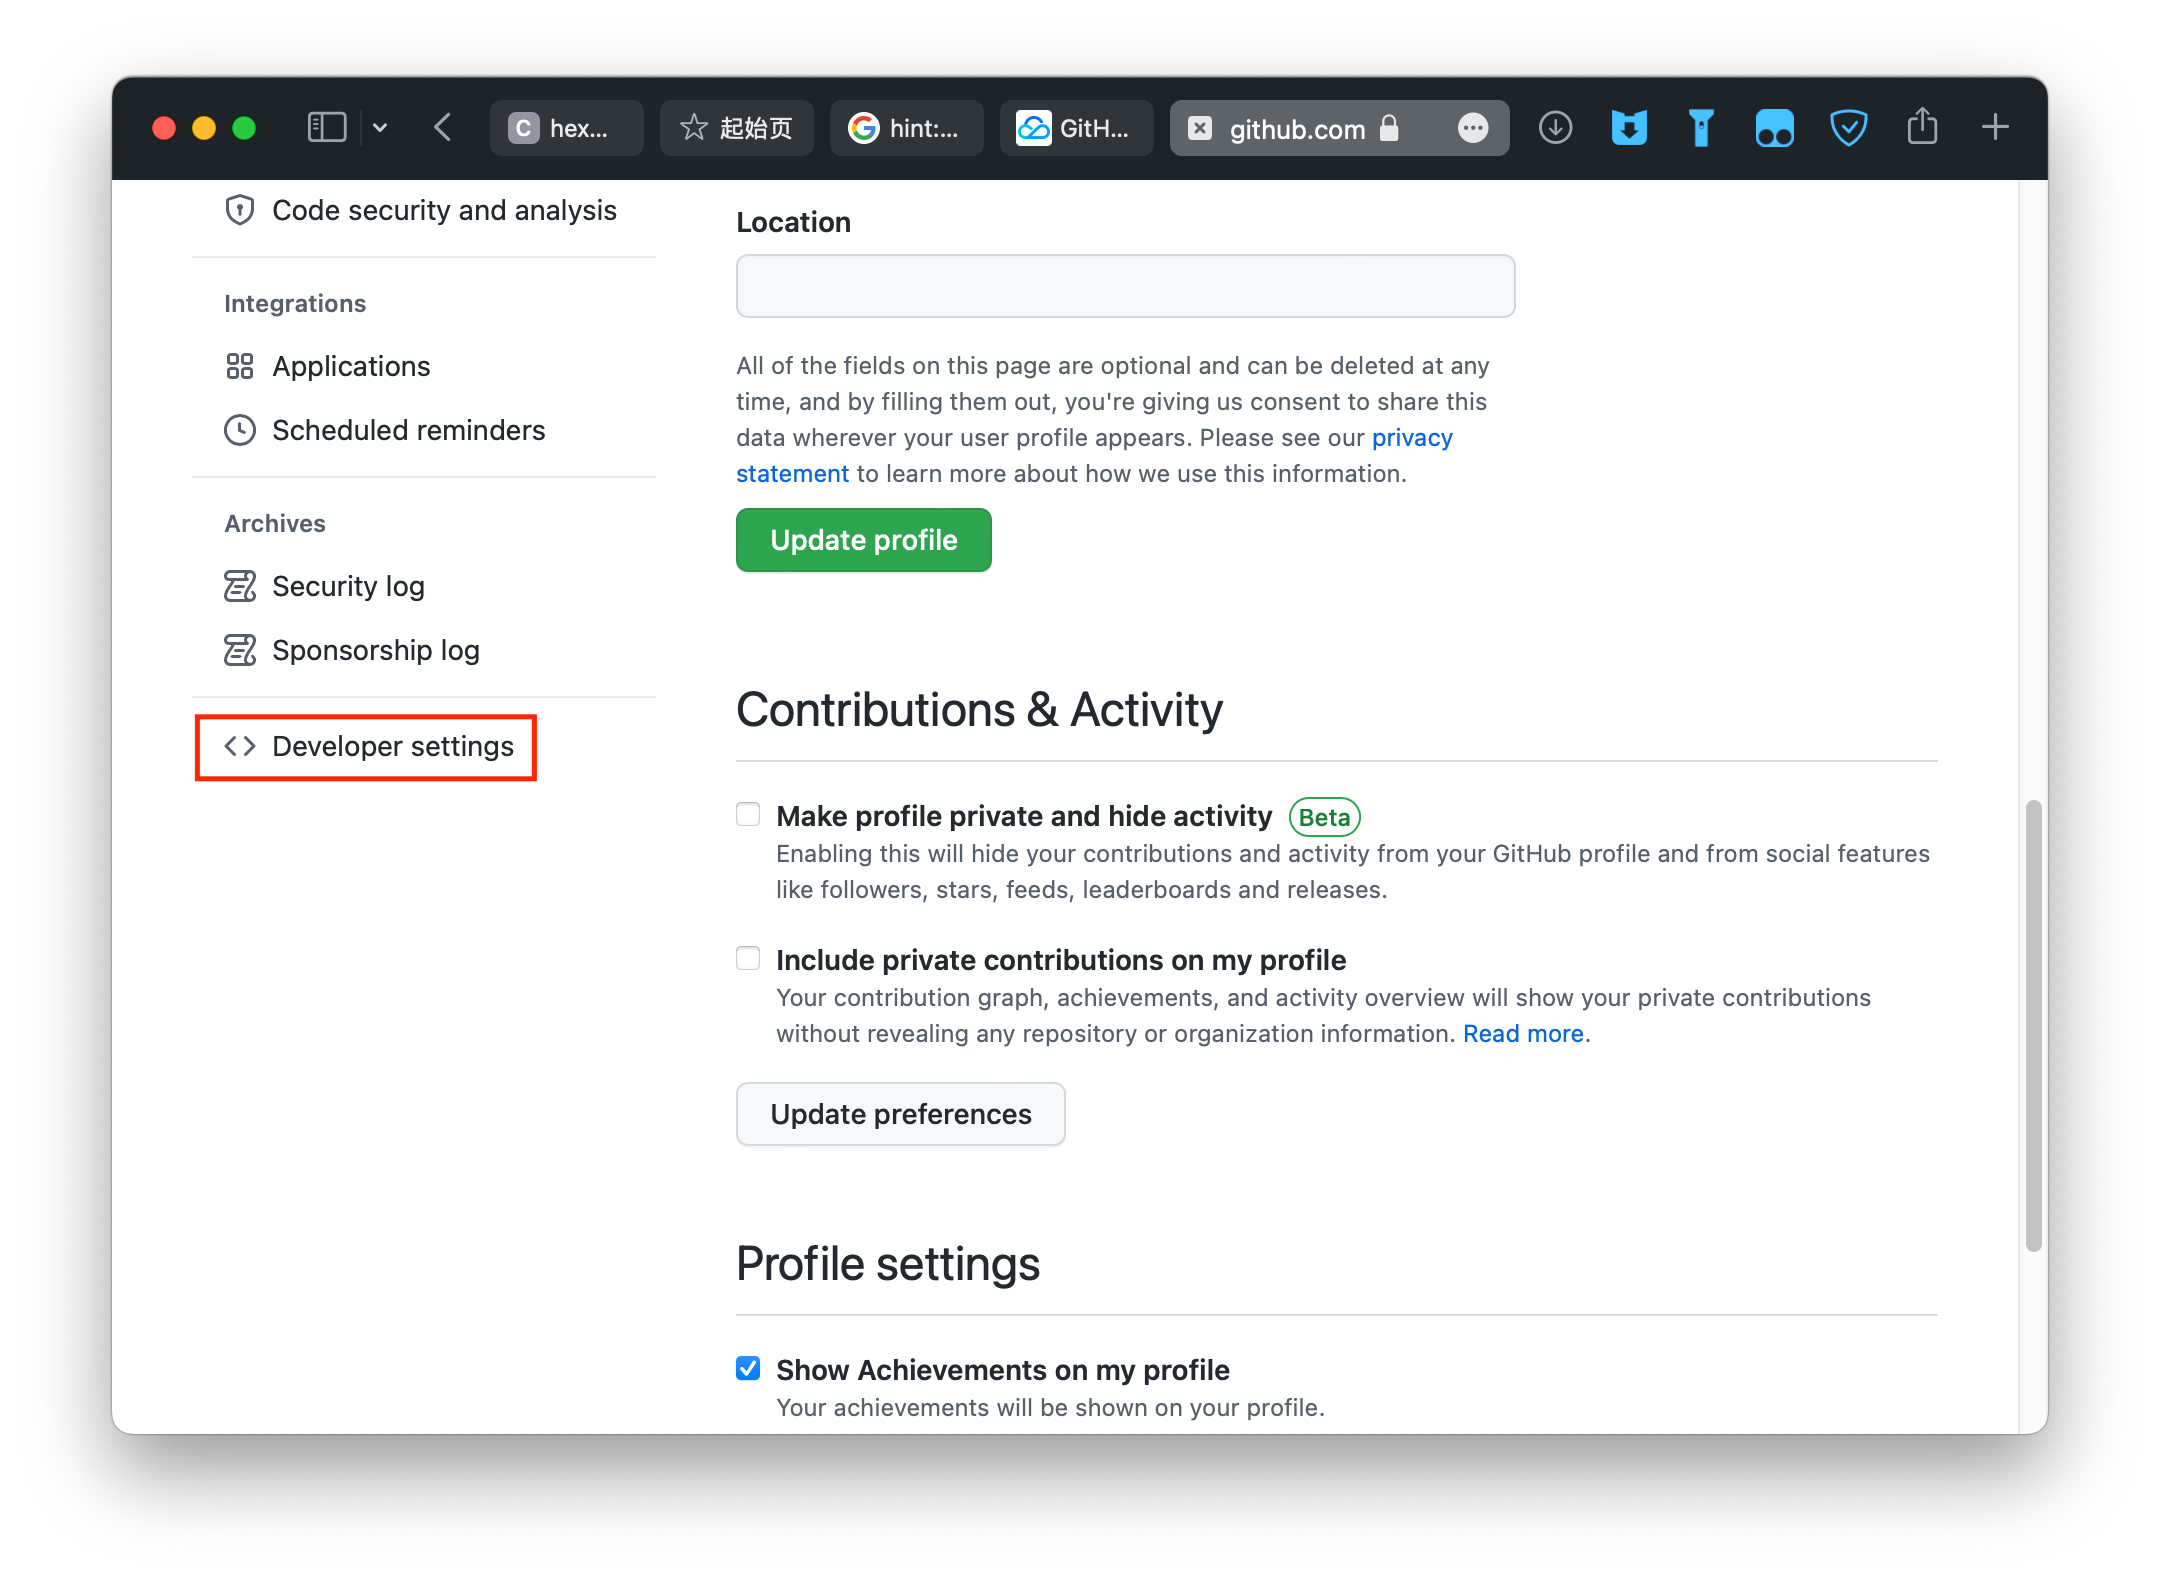Open the blue cat-face extension icon
Image resolution: width=2160 pixels, height=1582 pixels.
(x=1628, y=128)
